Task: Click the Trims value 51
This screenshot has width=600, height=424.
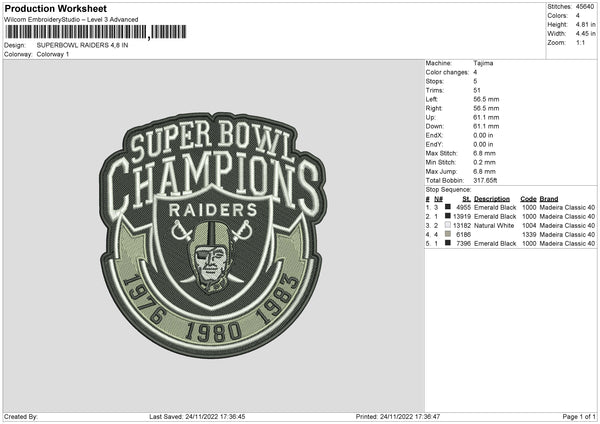Action: click(x=476, y=90)
